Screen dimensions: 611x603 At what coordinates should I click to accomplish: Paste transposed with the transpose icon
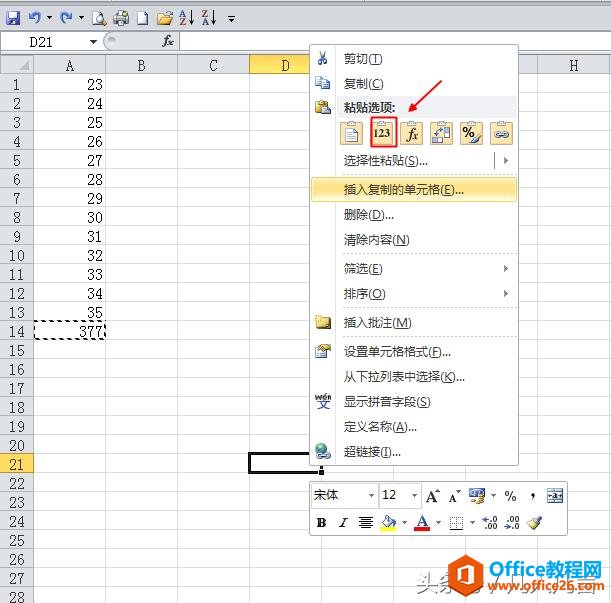coord(441,133)
